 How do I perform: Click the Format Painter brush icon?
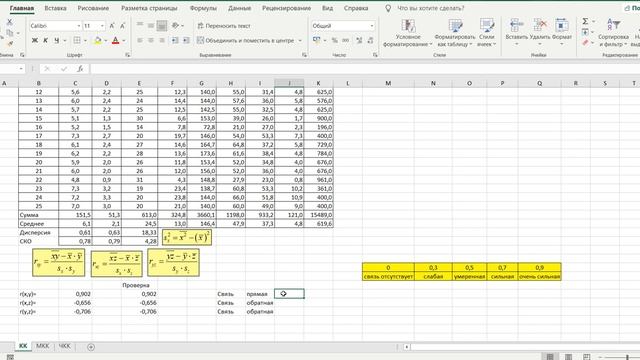(9, 43)
